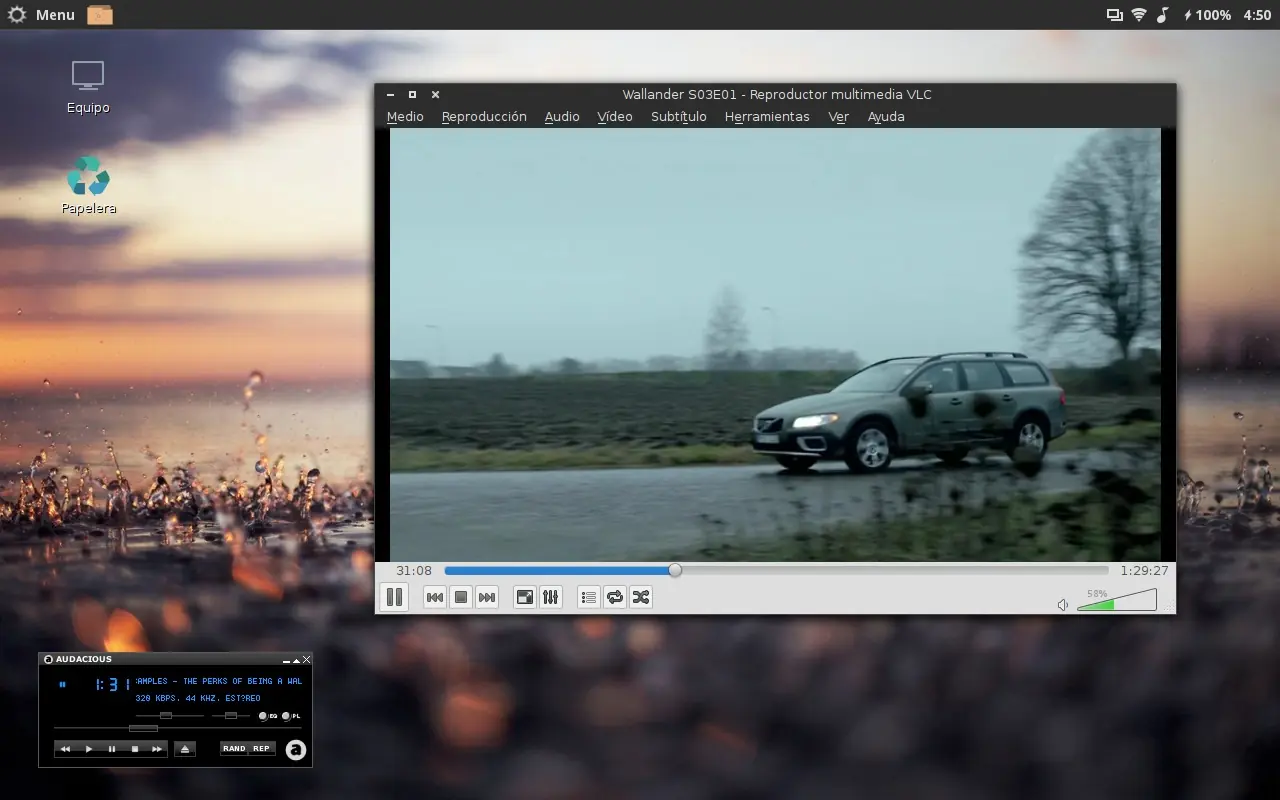Image resolution: width=1280 pixels, height=800 pixels.
Task: Jump to previous media in VLC
Action: tap(435, 598)
